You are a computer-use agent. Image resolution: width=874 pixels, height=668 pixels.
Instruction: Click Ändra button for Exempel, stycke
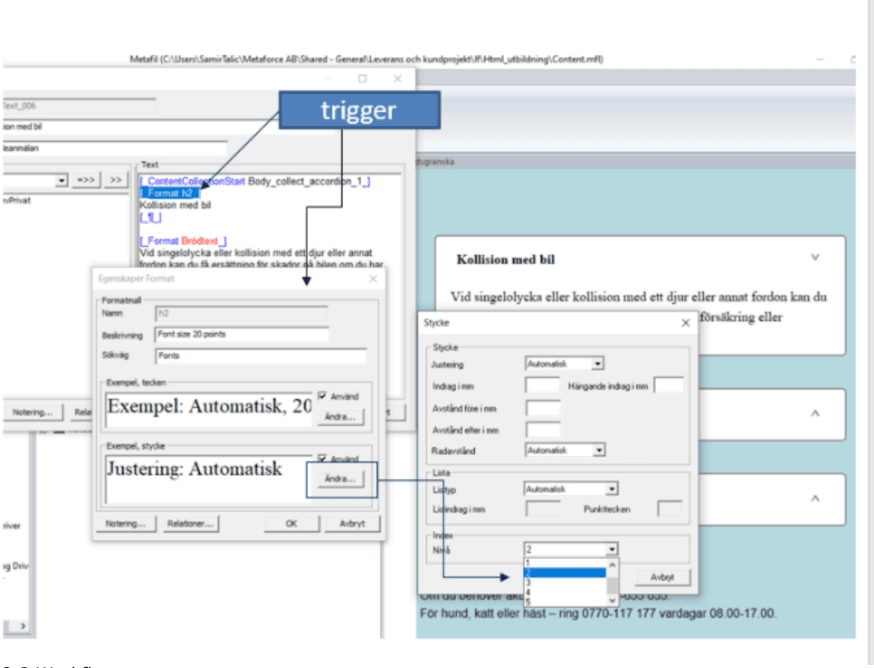tap(340, 479)
